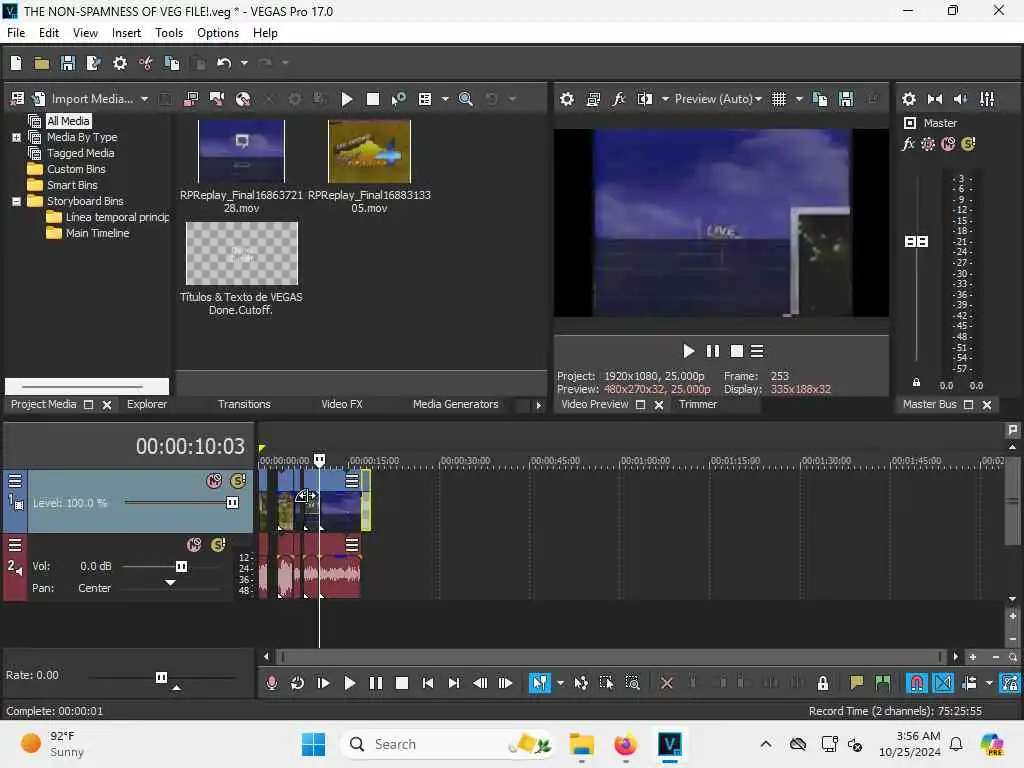
Task: Select Main Timeline storyboard bin
Action: (x=97, y=233)
